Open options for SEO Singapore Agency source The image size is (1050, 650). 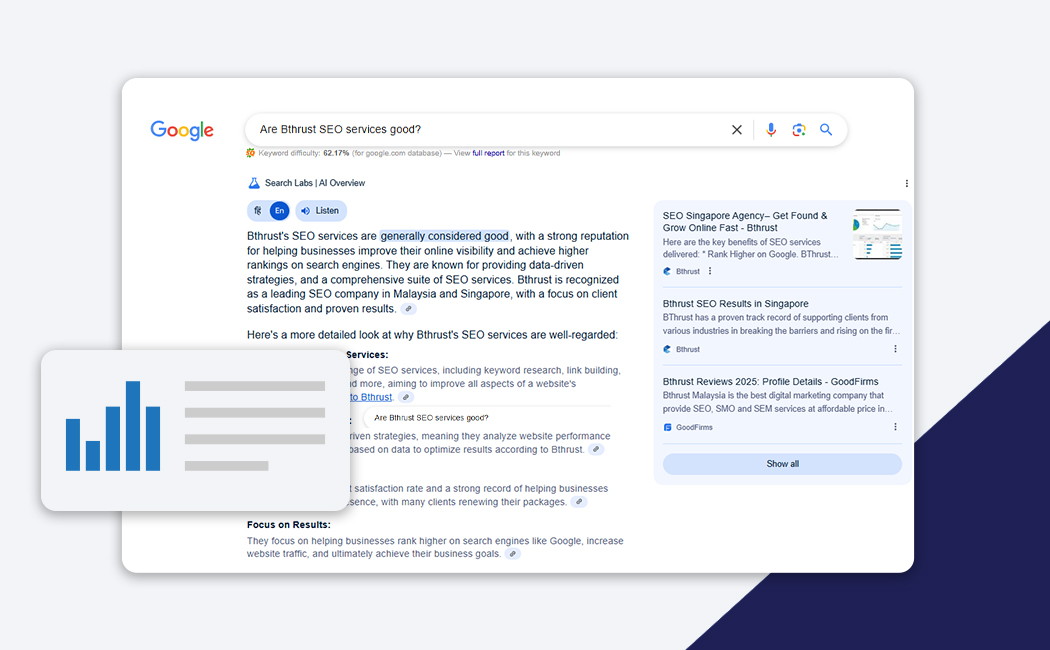click(x=710, y=271)
